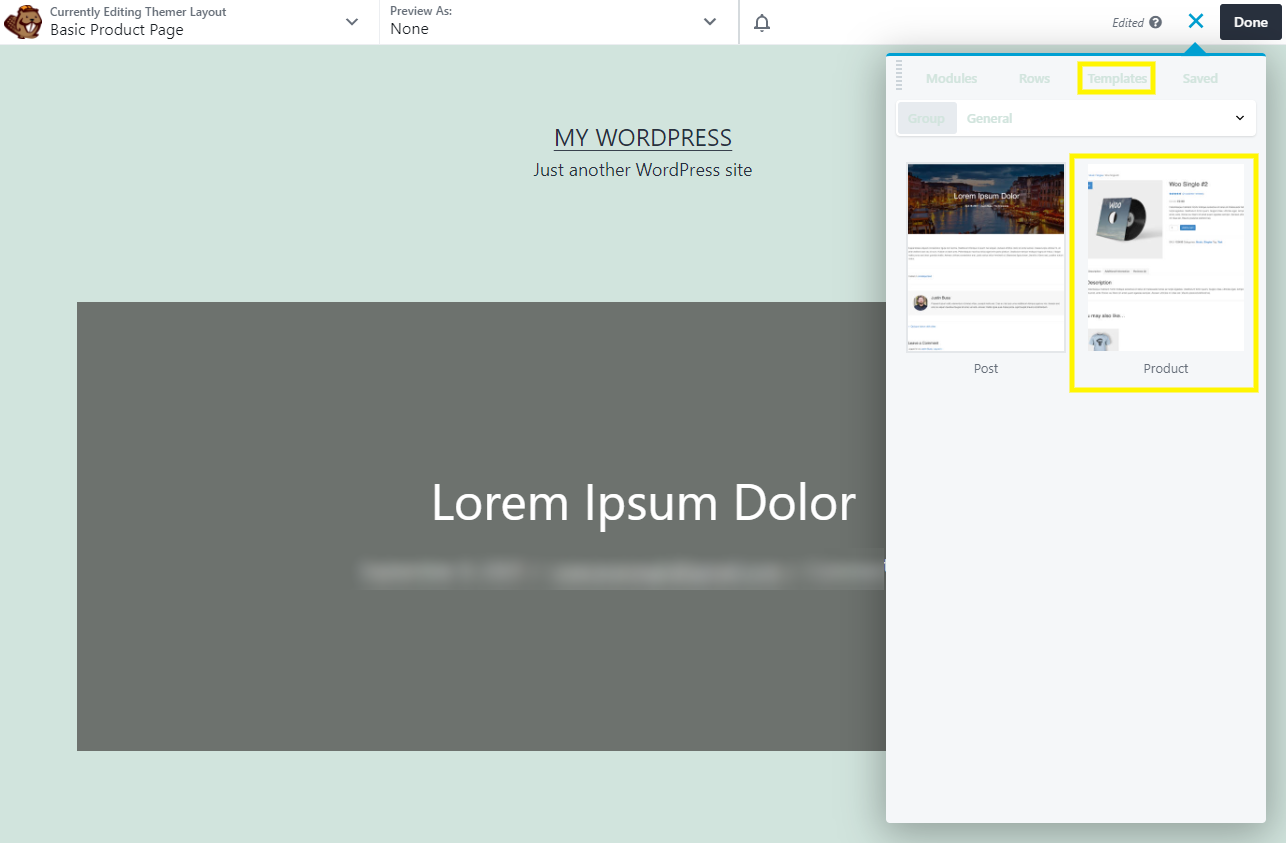
Task: Click the Woo image in the Product template preview
Action: (x=1125, y=218)
